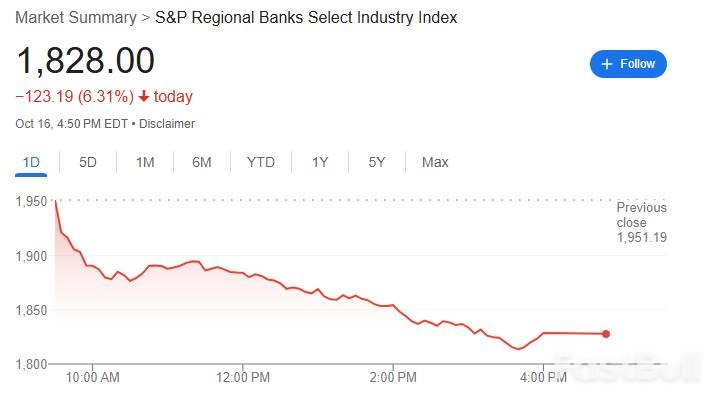Click the Follow button
This screenshot has width=722, height=402.
pyautogui.click(x=628, y=64)
